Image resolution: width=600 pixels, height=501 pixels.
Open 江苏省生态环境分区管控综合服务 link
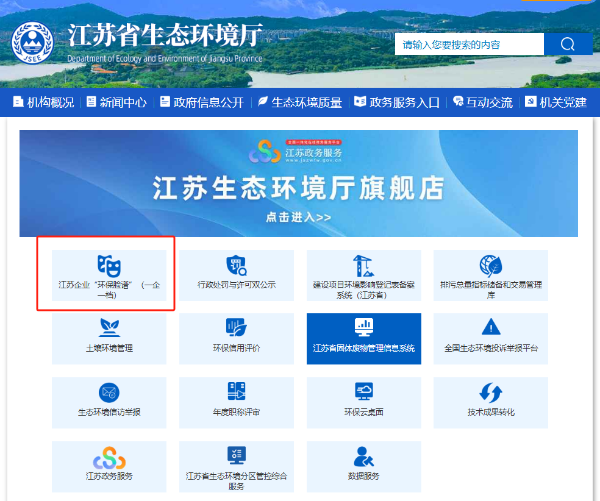point(236,467)
